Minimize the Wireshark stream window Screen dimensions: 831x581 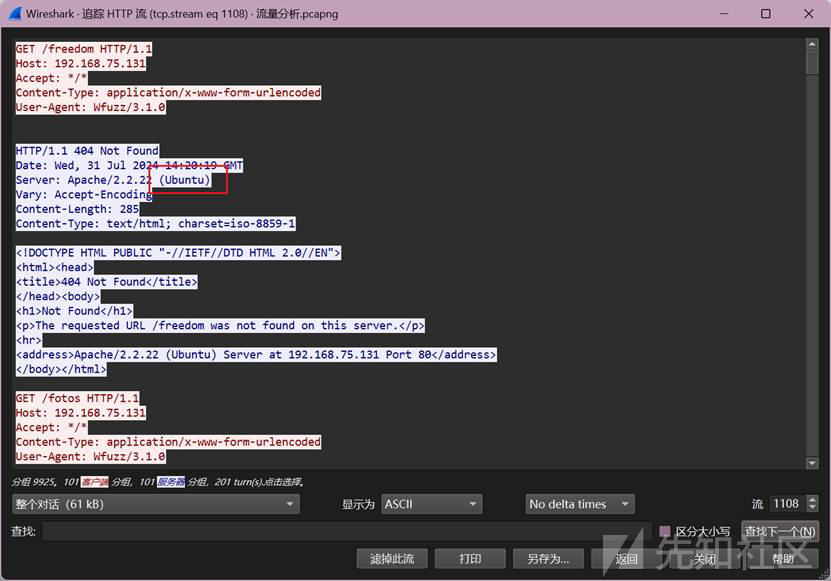(724, 13)
